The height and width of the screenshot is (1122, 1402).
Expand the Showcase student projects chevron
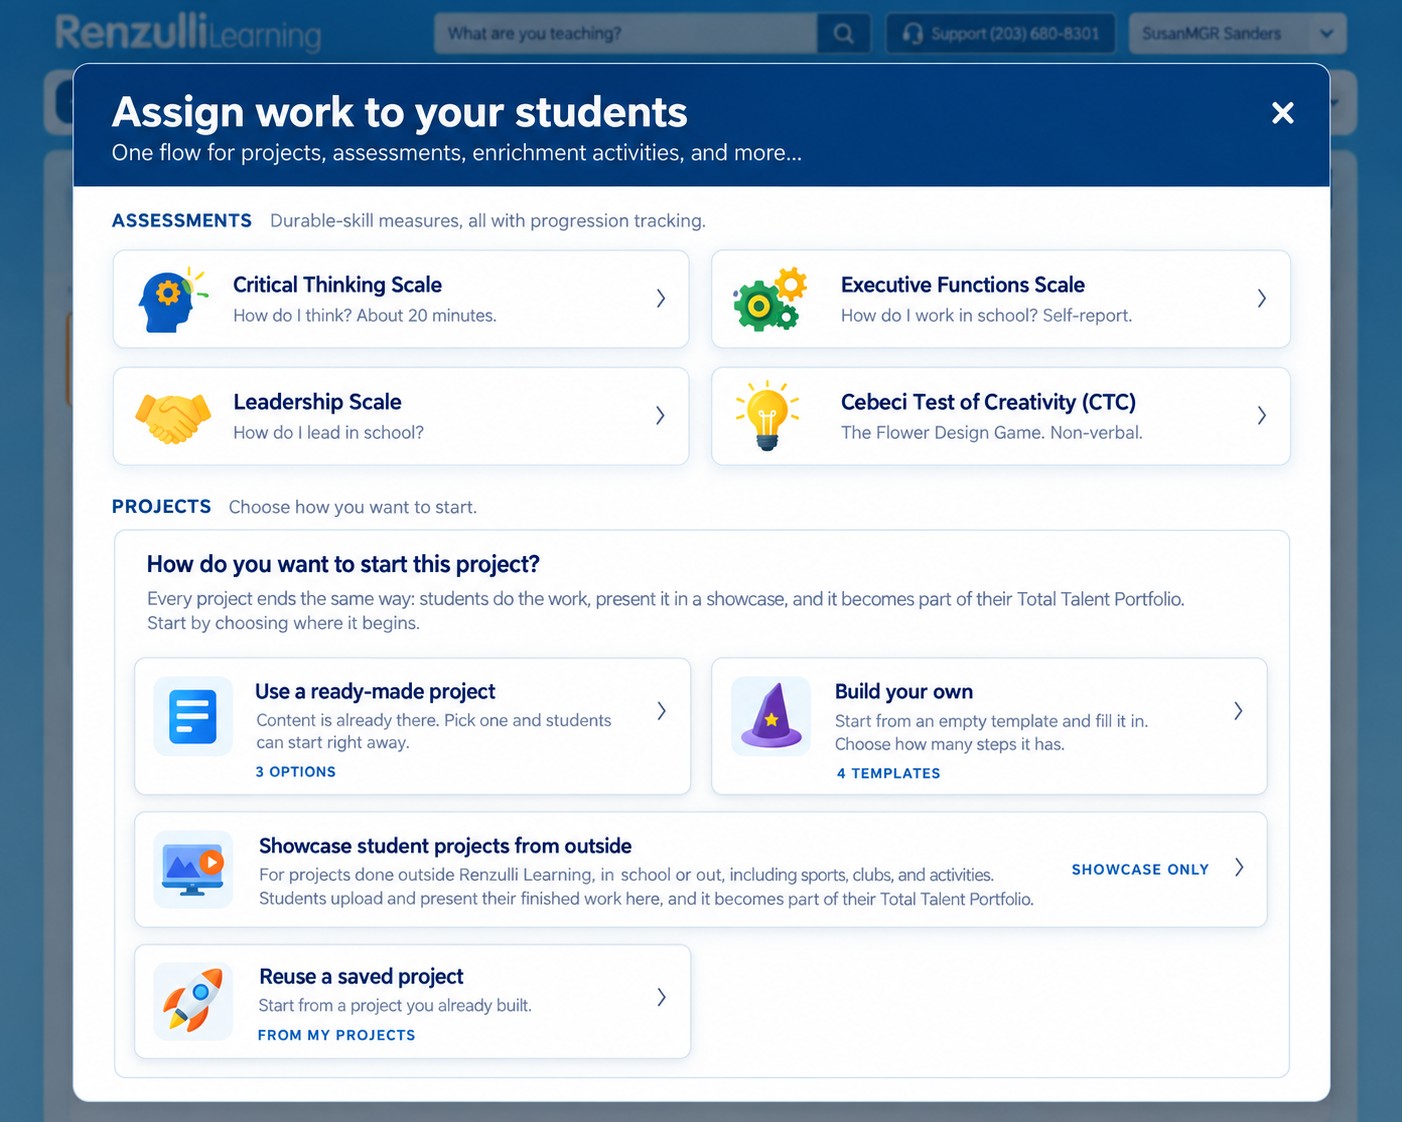(1239, 868)
